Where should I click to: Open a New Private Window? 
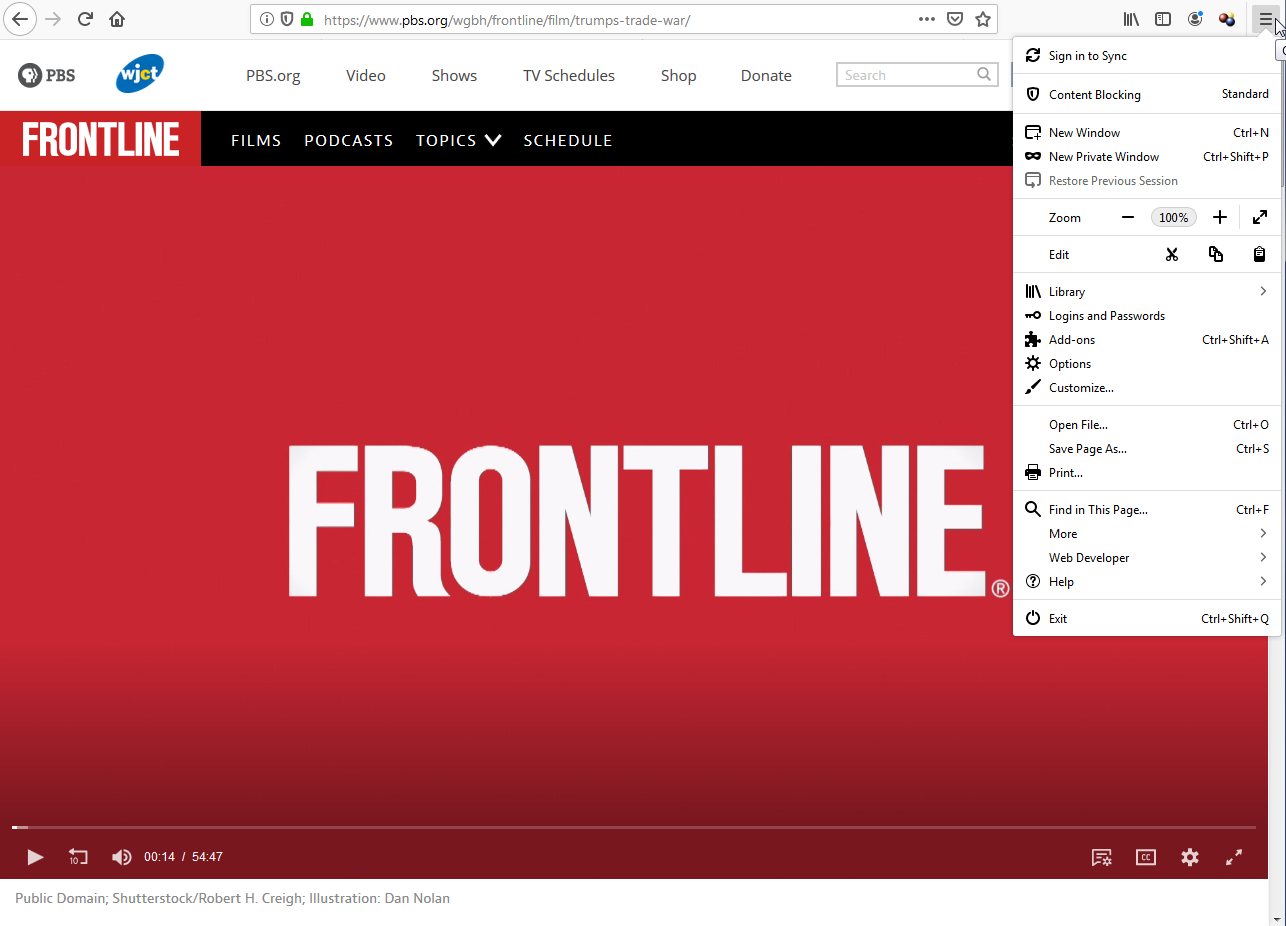[1147, 157]
